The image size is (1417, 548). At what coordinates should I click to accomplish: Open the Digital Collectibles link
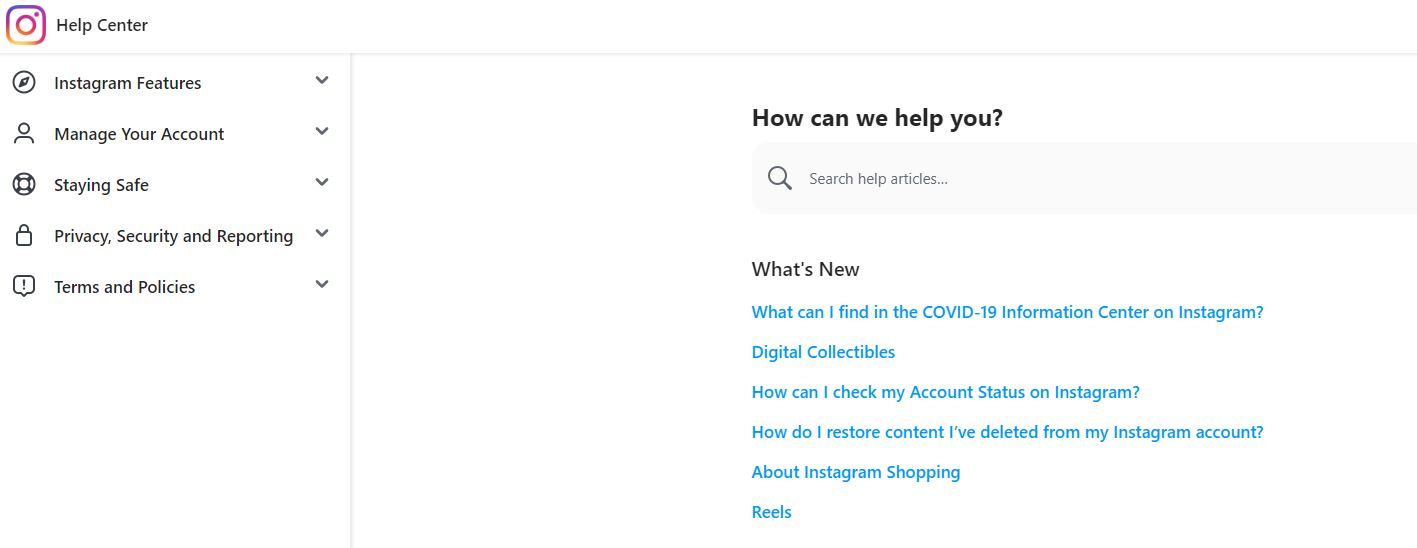tap(823, 352)
